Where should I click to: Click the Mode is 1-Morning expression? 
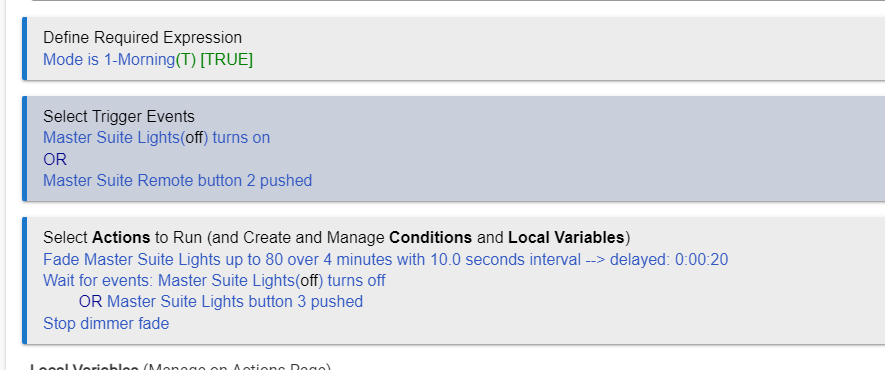pyautogui.click(x=120, y=59)
